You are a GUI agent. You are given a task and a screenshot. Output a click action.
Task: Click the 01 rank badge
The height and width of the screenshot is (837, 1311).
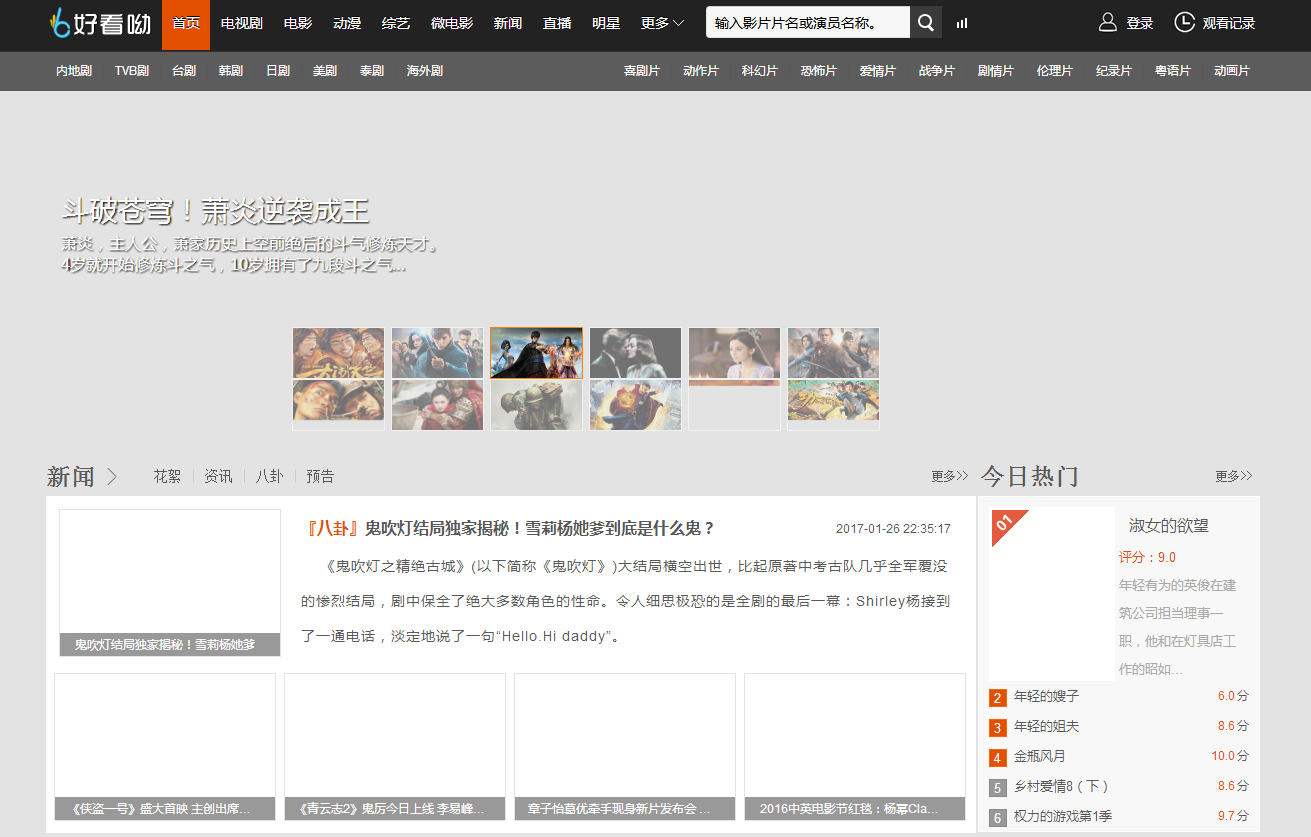1004,523
